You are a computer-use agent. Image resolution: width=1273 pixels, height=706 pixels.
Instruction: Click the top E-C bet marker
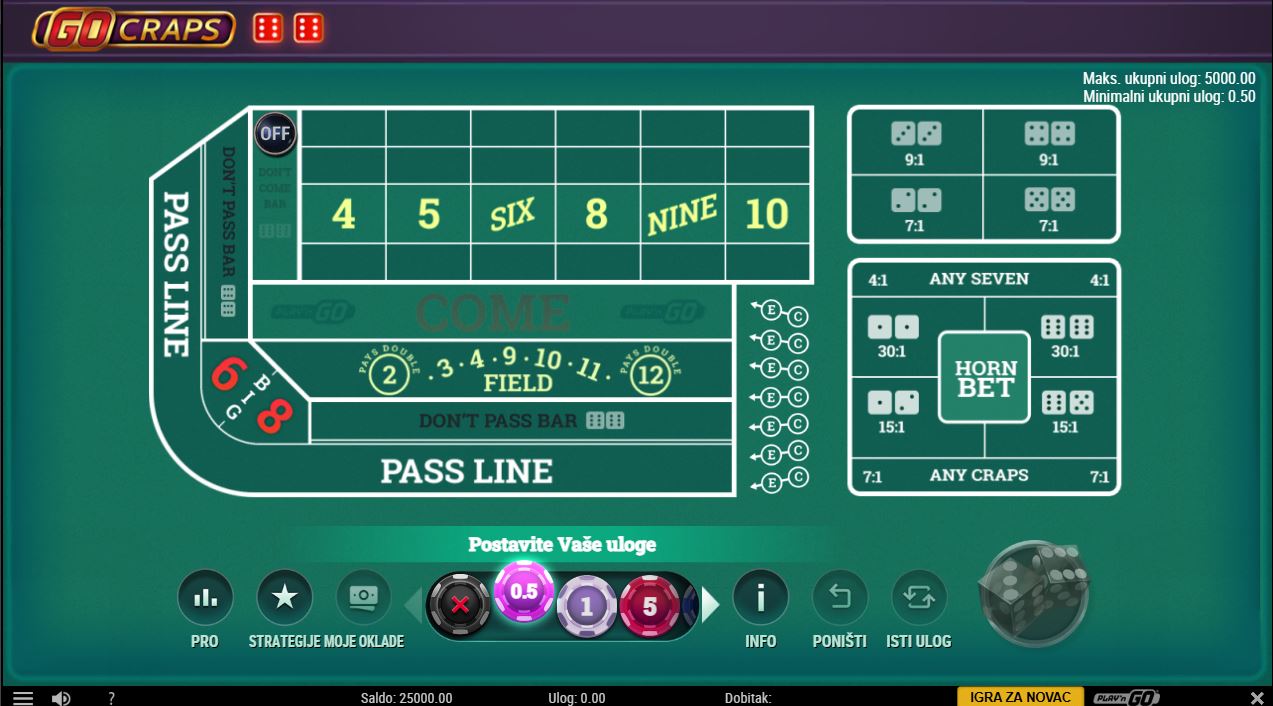tap(780, 312)
